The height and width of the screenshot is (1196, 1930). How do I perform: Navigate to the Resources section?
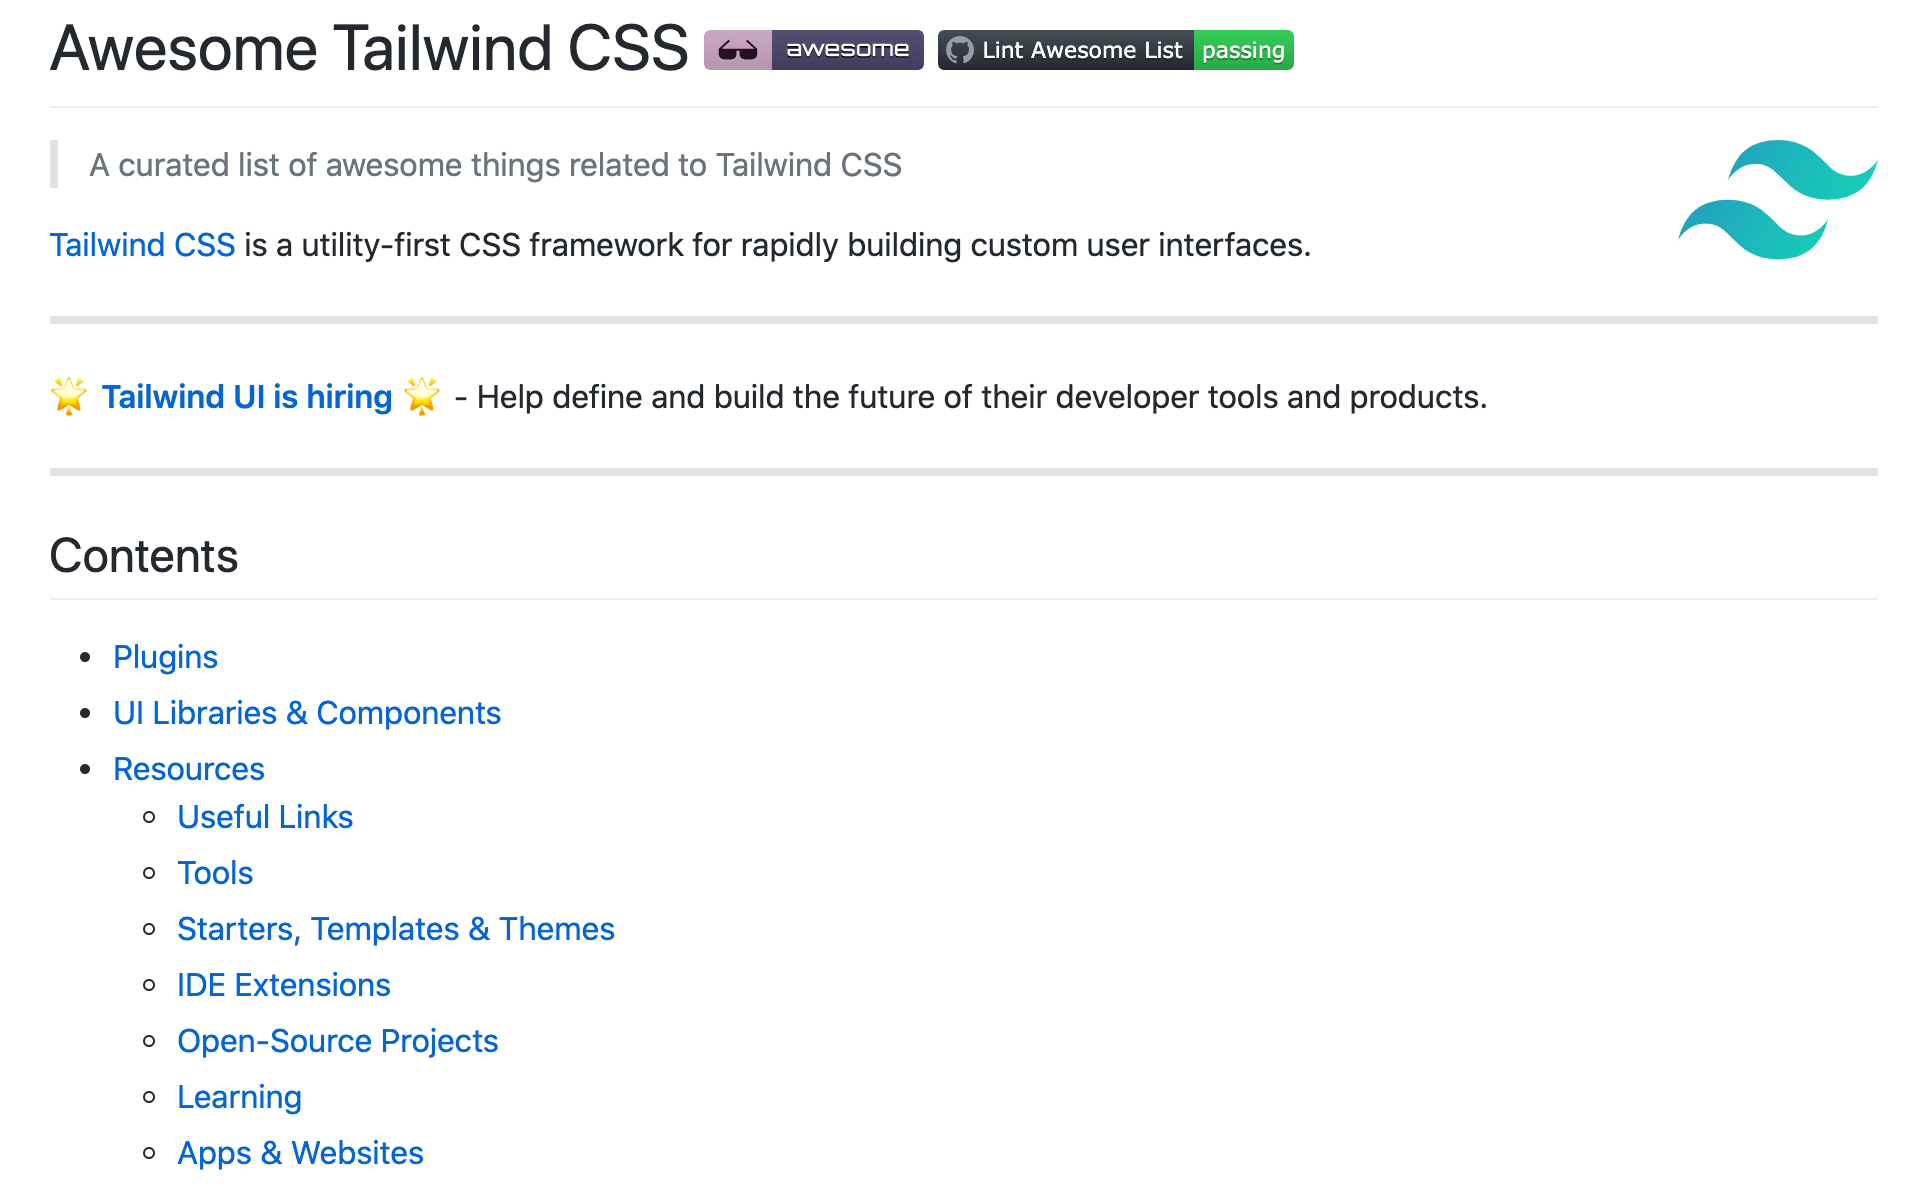188,769
